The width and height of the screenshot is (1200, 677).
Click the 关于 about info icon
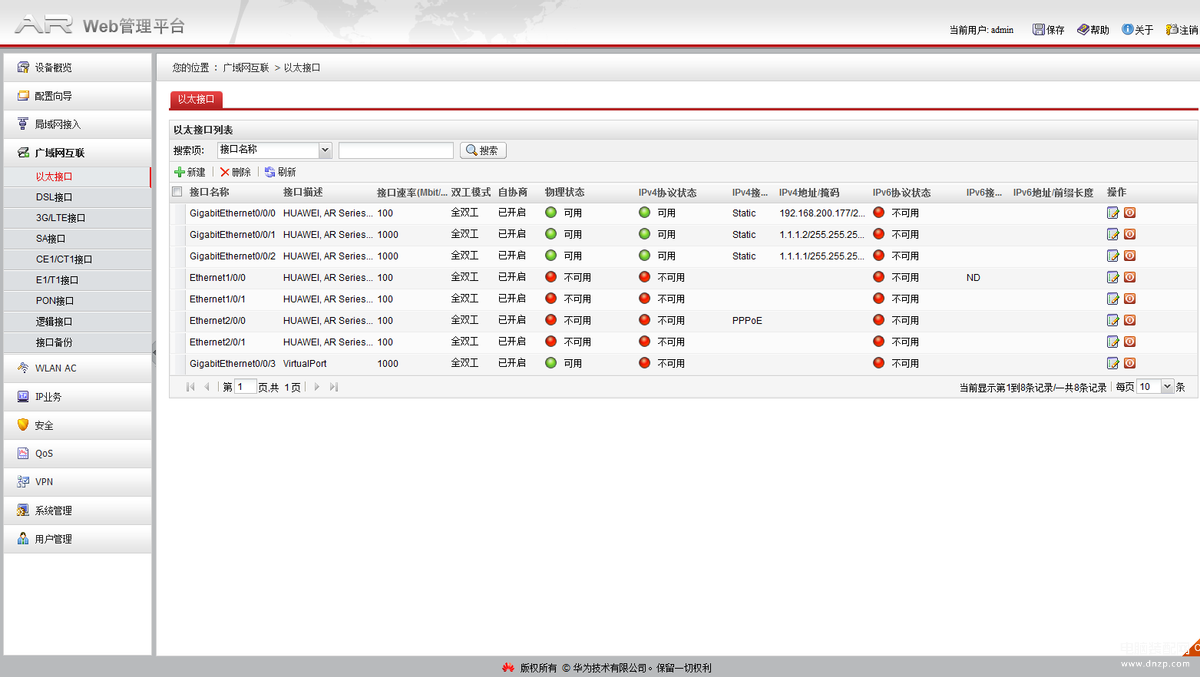1127,30
